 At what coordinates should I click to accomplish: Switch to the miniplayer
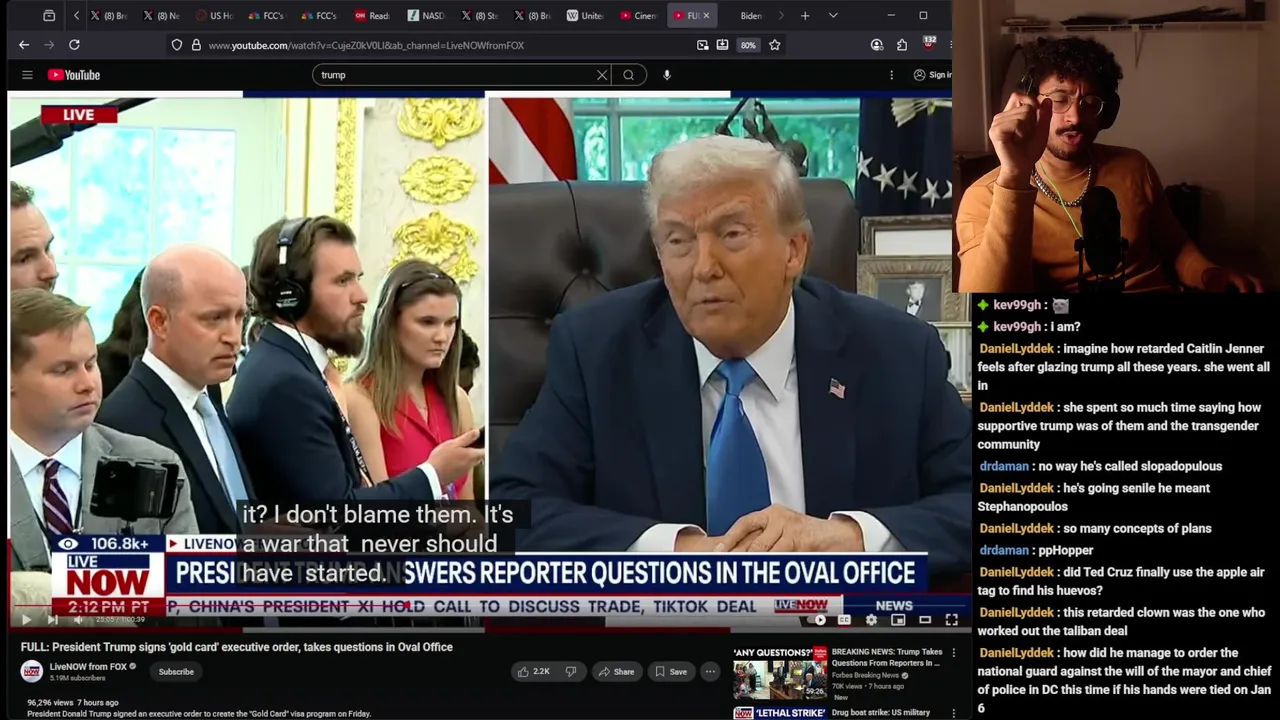coord(898,620)
